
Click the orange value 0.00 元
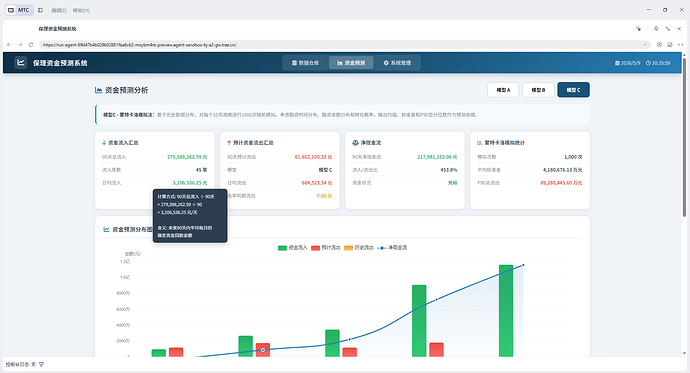click(x=324, y=196)
